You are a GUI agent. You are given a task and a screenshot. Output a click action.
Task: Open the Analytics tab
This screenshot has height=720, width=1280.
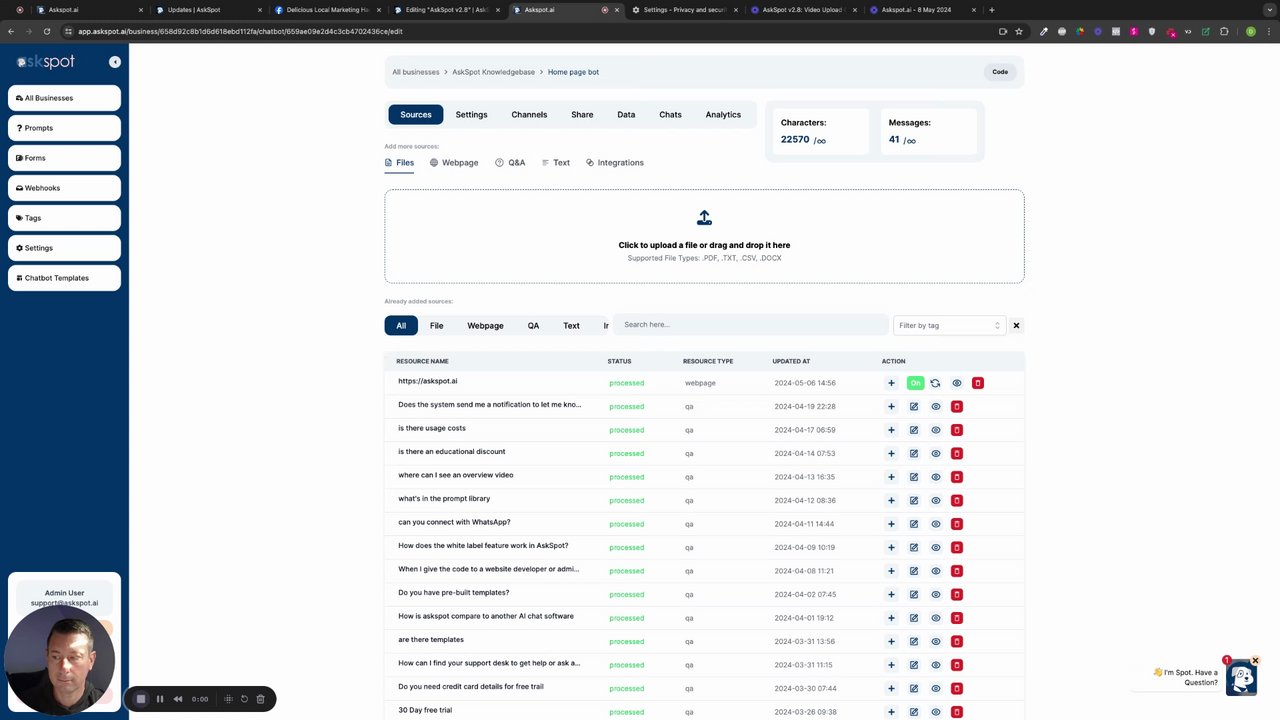[723, 114]
